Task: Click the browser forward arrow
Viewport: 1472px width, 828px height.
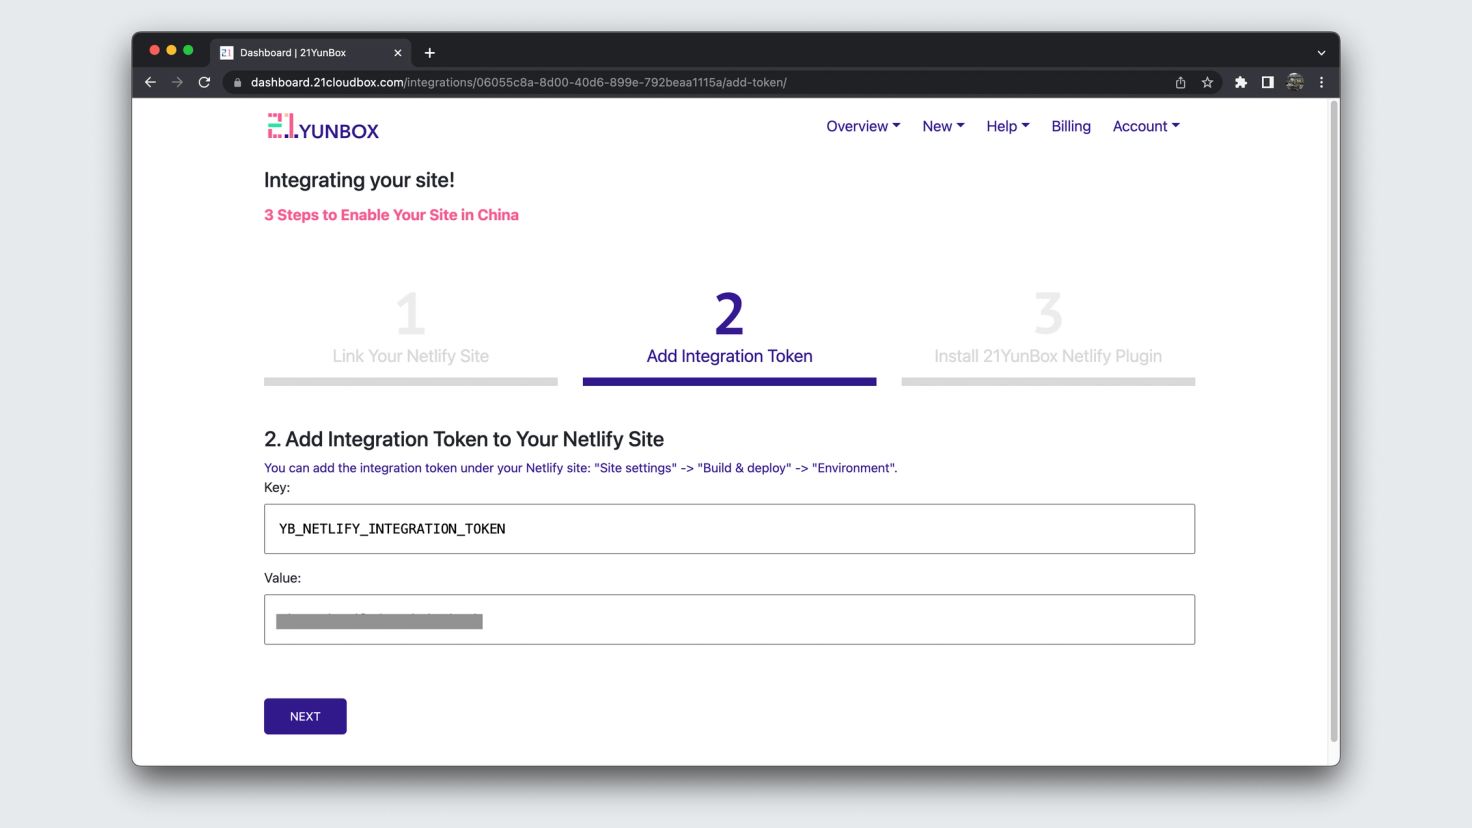Action: tap(177, 82)
